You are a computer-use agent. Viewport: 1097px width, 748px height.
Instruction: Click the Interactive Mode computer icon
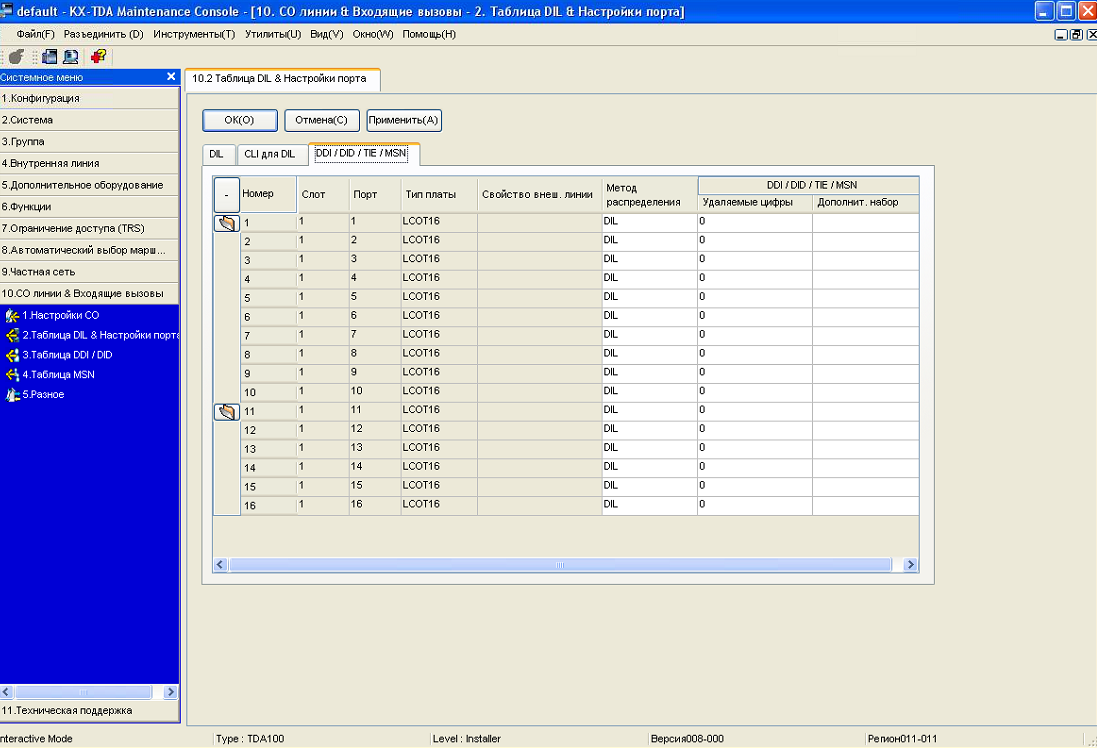(x=71, y=57)
